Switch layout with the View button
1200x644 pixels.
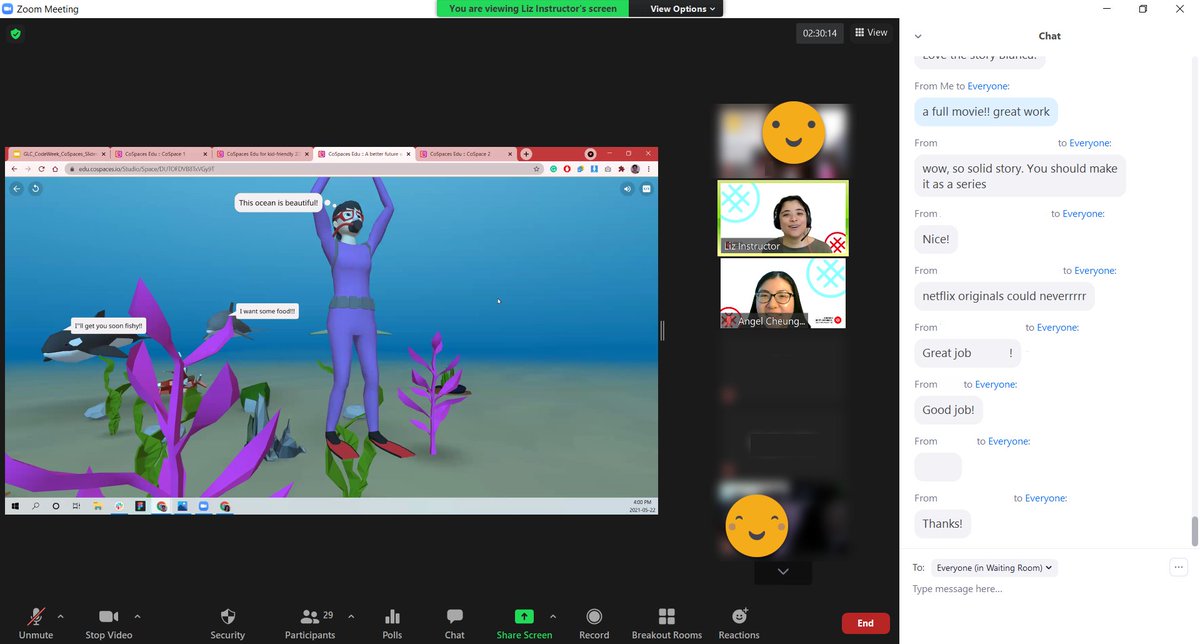[870, 33]
